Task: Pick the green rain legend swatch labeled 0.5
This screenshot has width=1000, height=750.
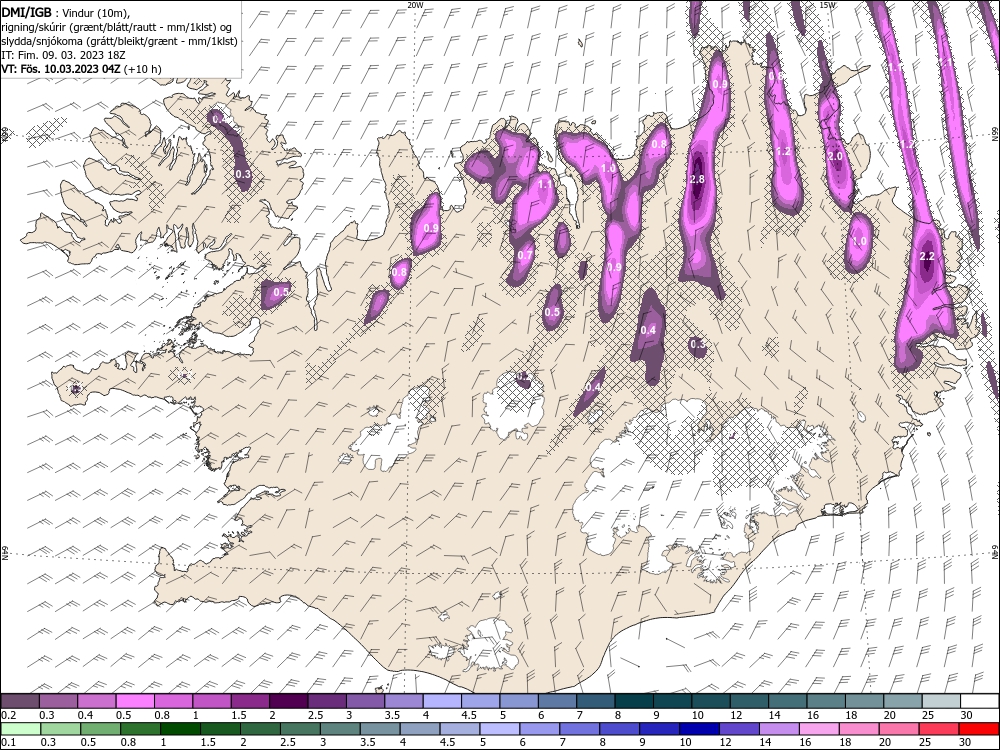Action: pyautogui.click(x=101, y=729)
